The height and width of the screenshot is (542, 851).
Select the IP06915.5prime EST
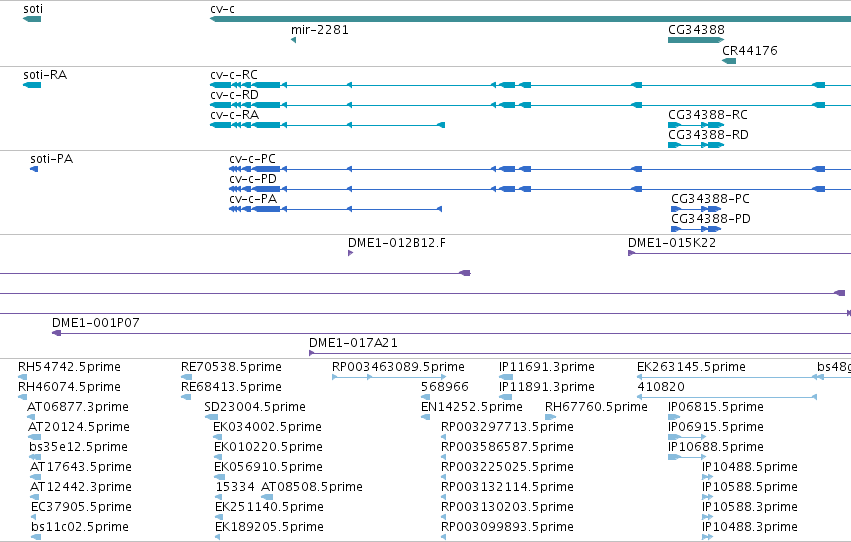tap(687, 437)
